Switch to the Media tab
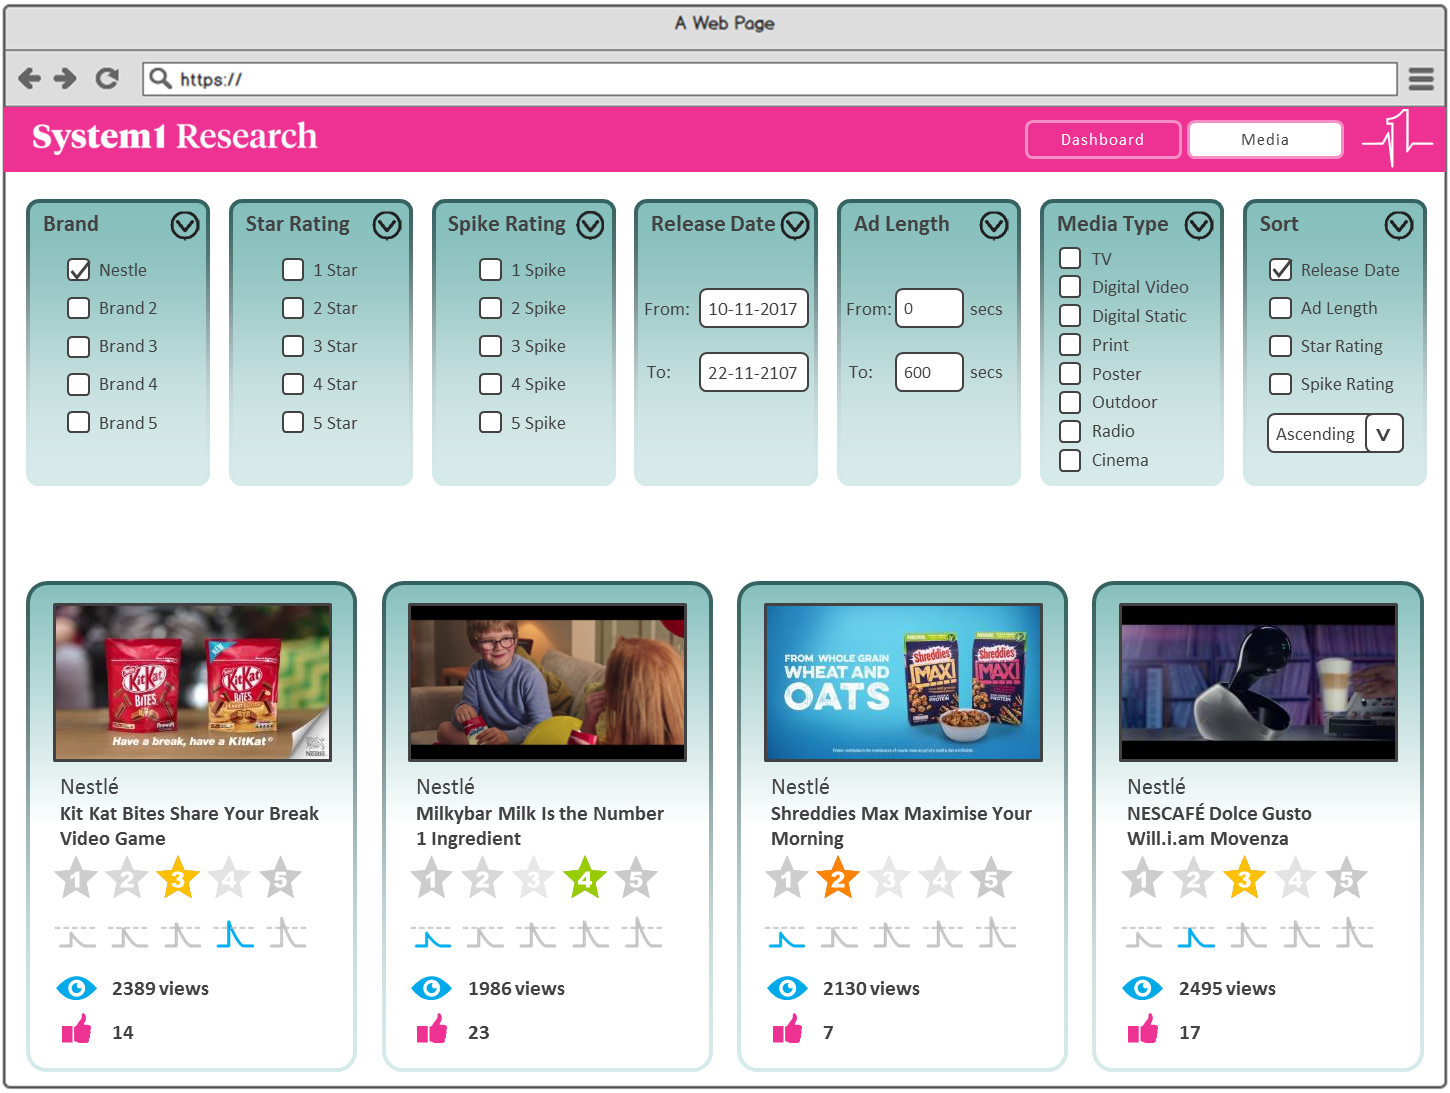 tap(1265, 140)
